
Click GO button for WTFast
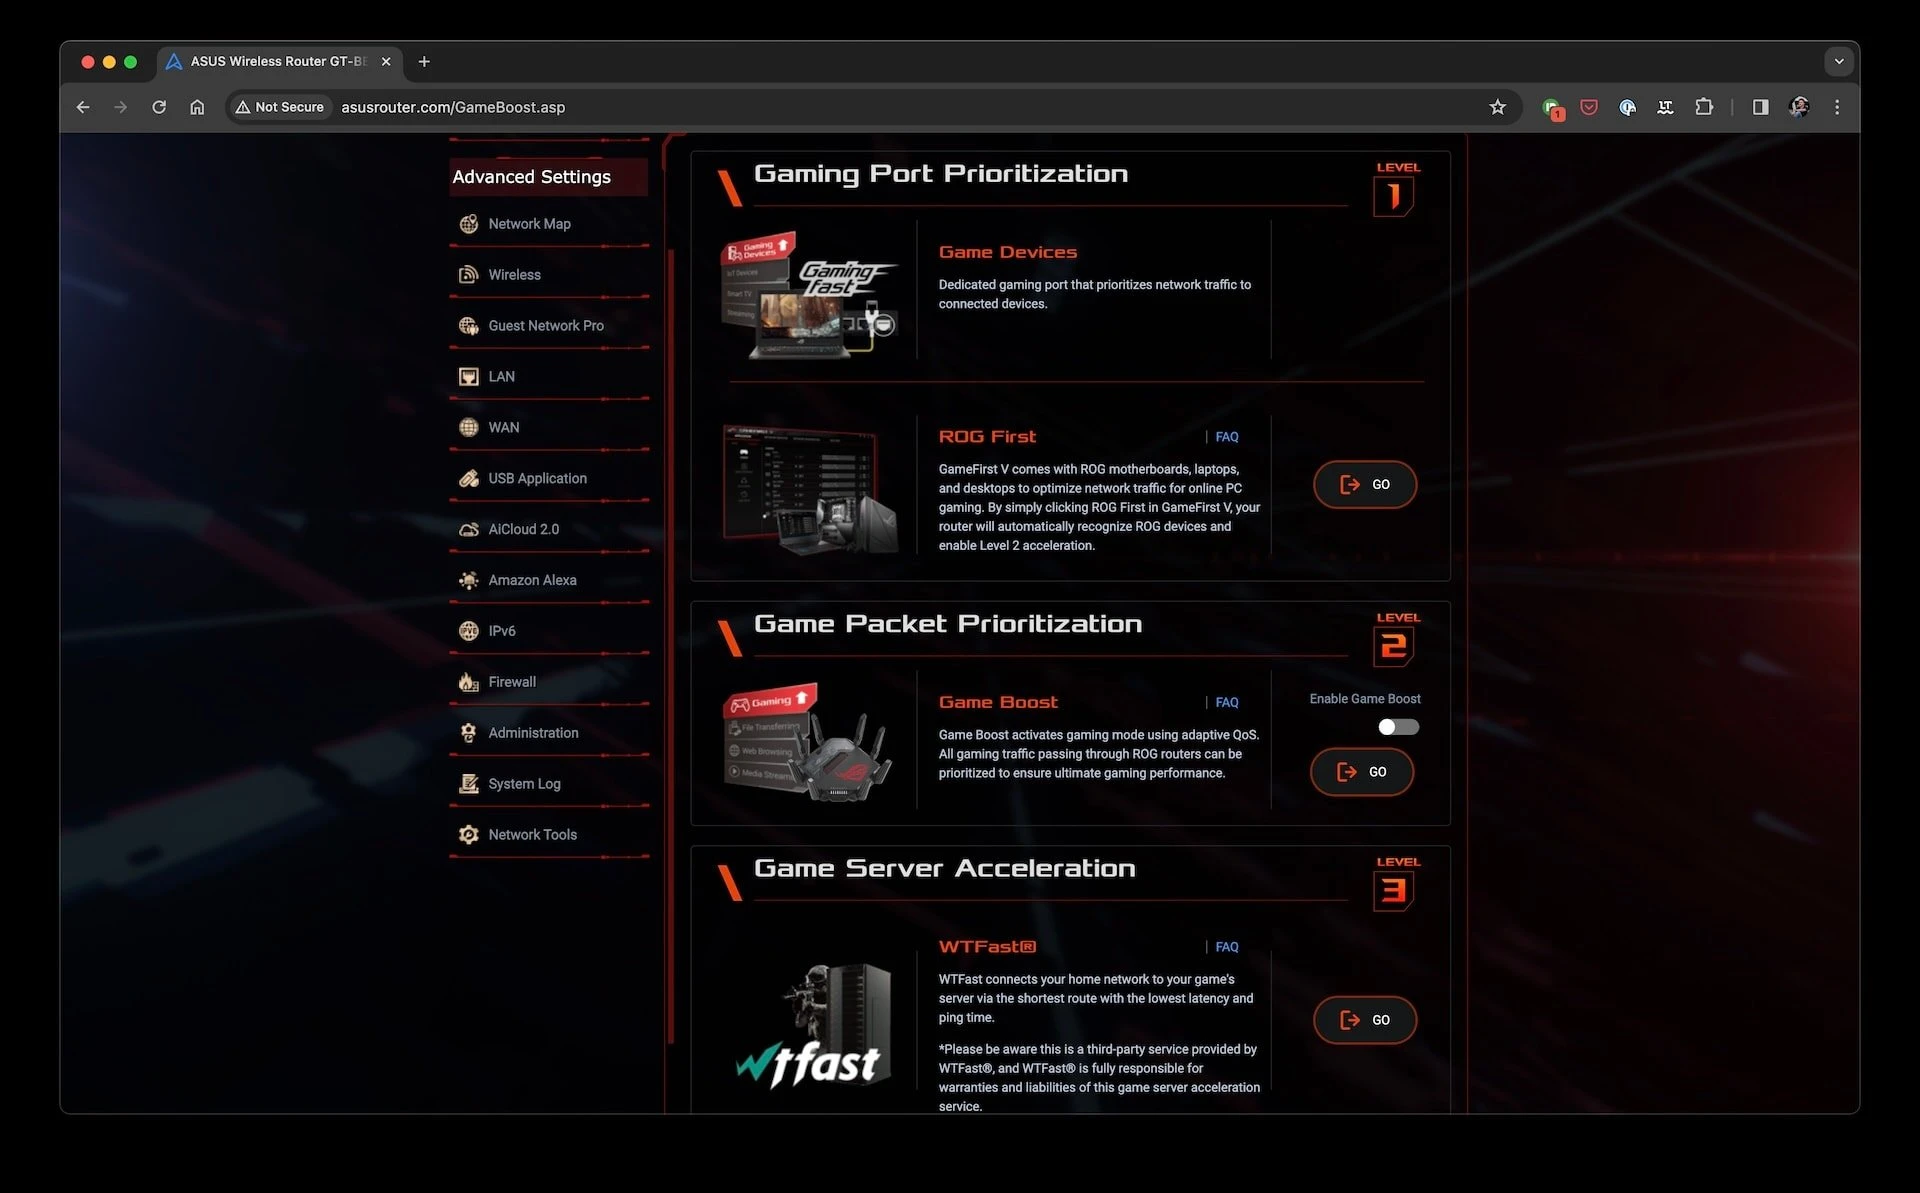1365,1020
